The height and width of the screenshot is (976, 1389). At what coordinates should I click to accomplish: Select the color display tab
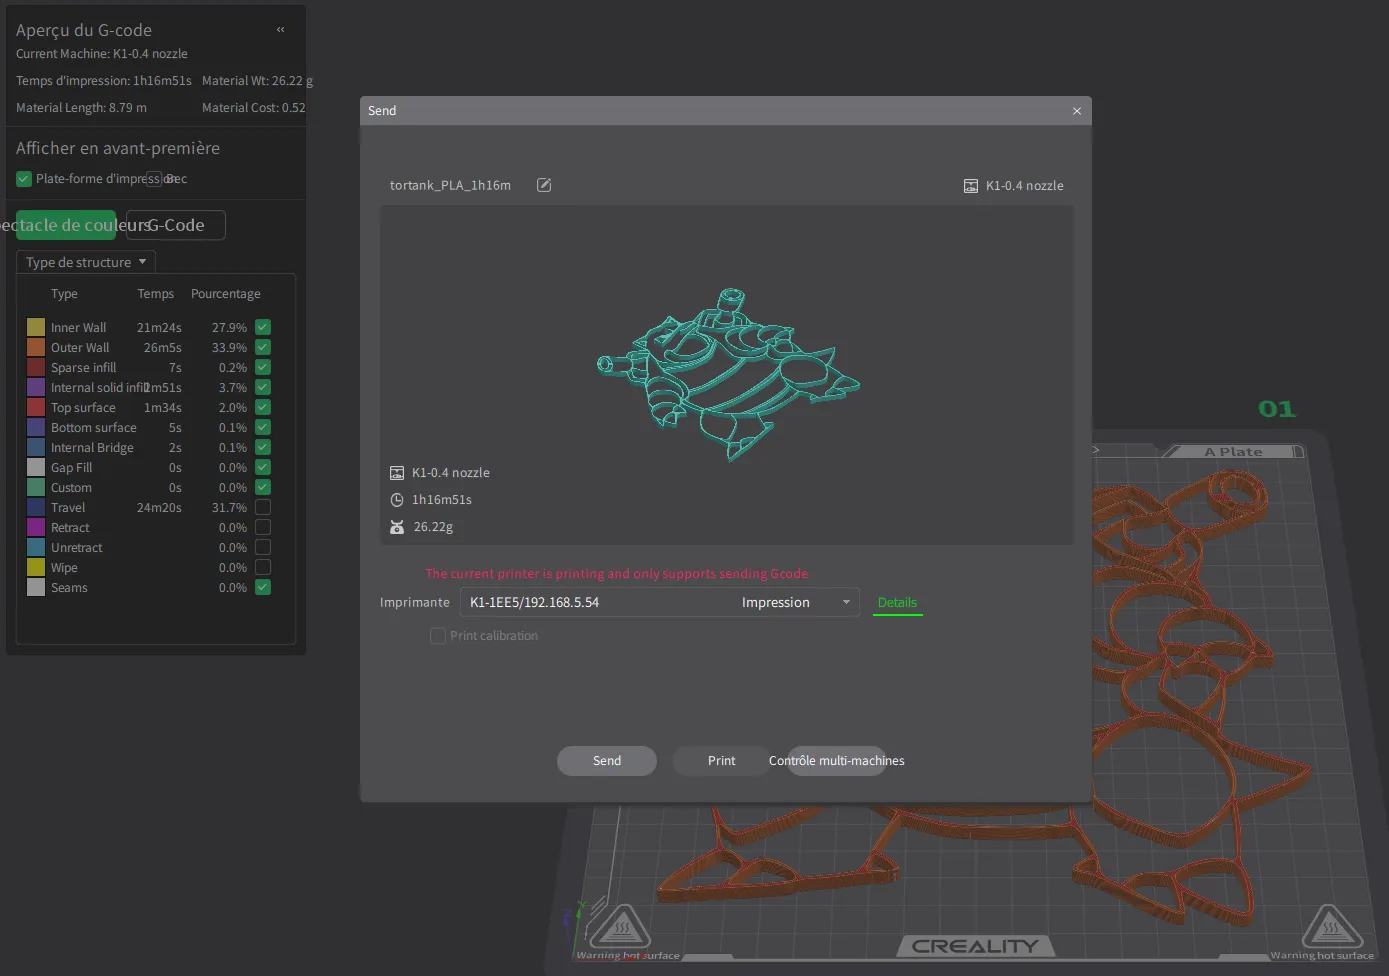click(66, 226)
